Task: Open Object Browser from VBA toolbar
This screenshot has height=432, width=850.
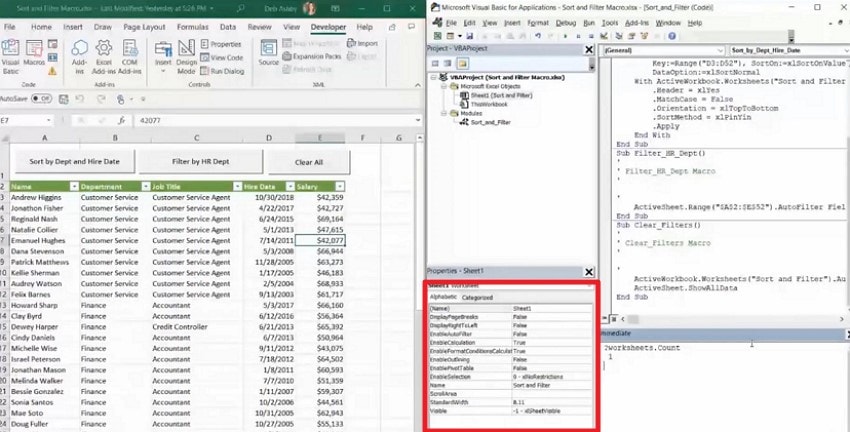Action: point(645,36)
